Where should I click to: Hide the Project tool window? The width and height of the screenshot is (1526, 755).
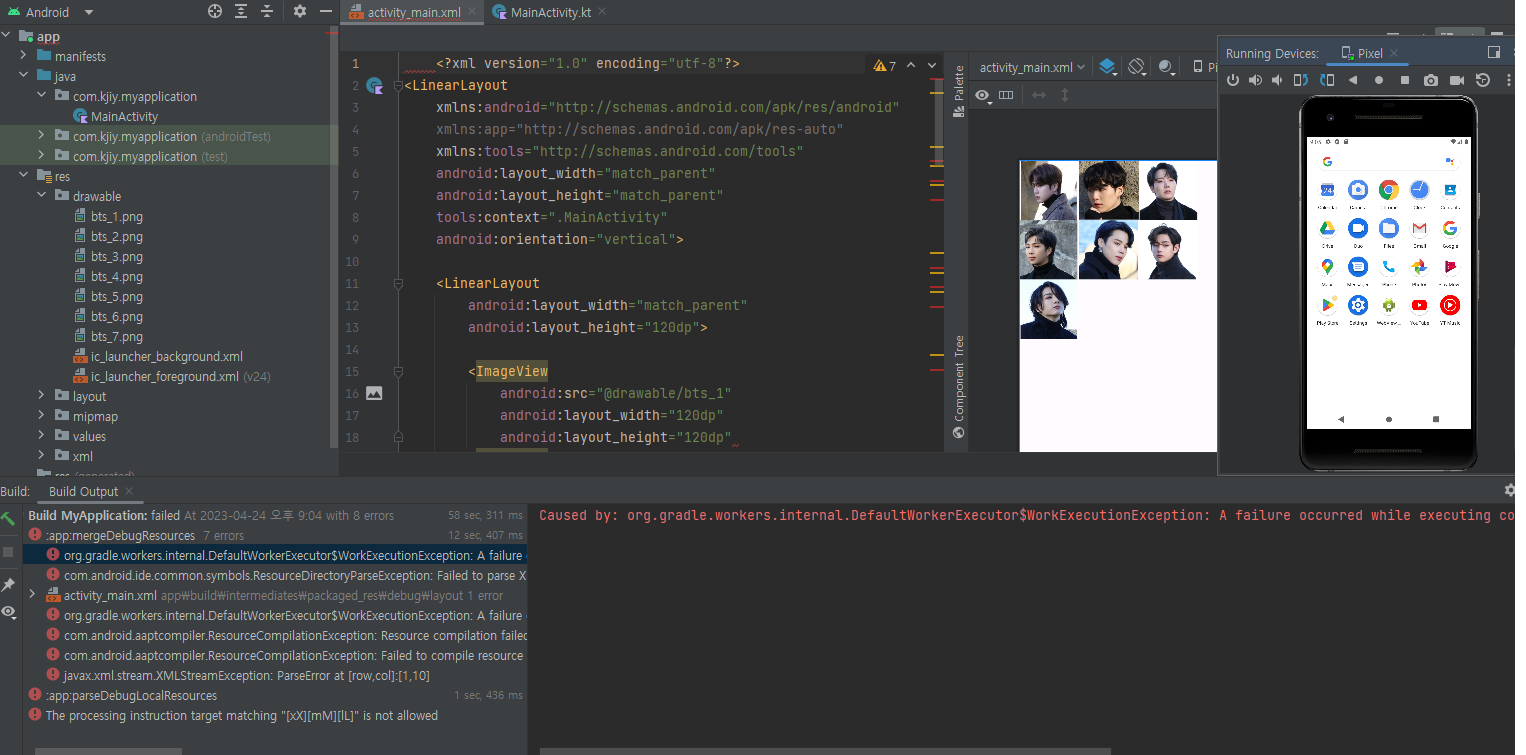[325, 12]
